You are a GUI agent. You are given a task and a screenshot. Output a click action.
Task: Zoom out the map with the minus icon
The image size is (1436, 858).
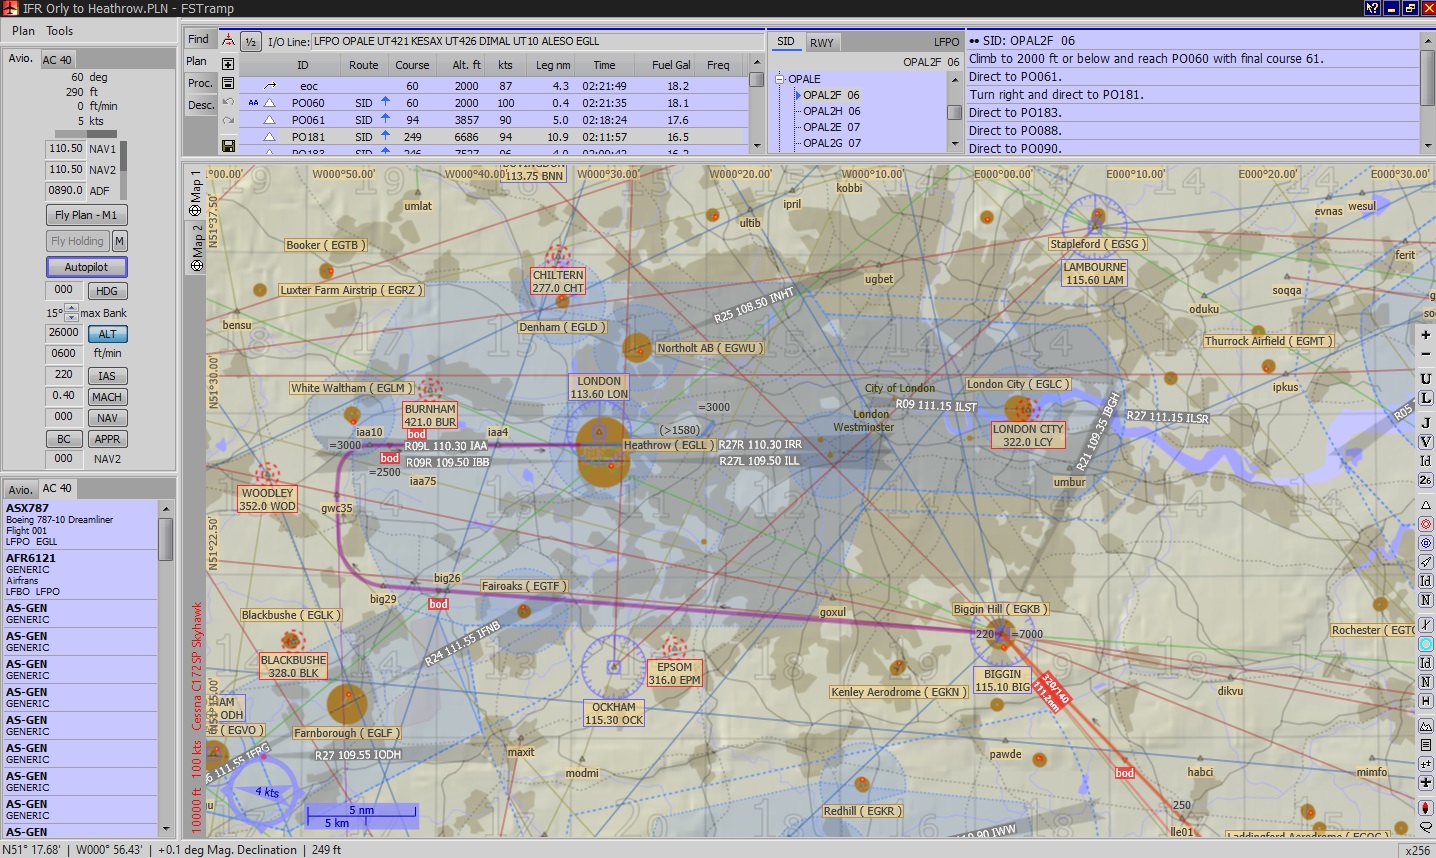click(x=1426, y=354)
